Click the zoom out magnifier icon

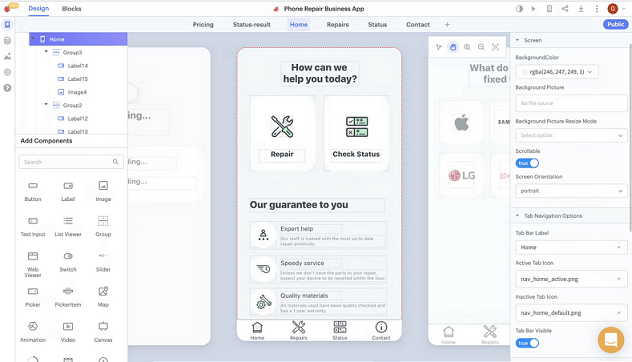click(x=481, y=47)
